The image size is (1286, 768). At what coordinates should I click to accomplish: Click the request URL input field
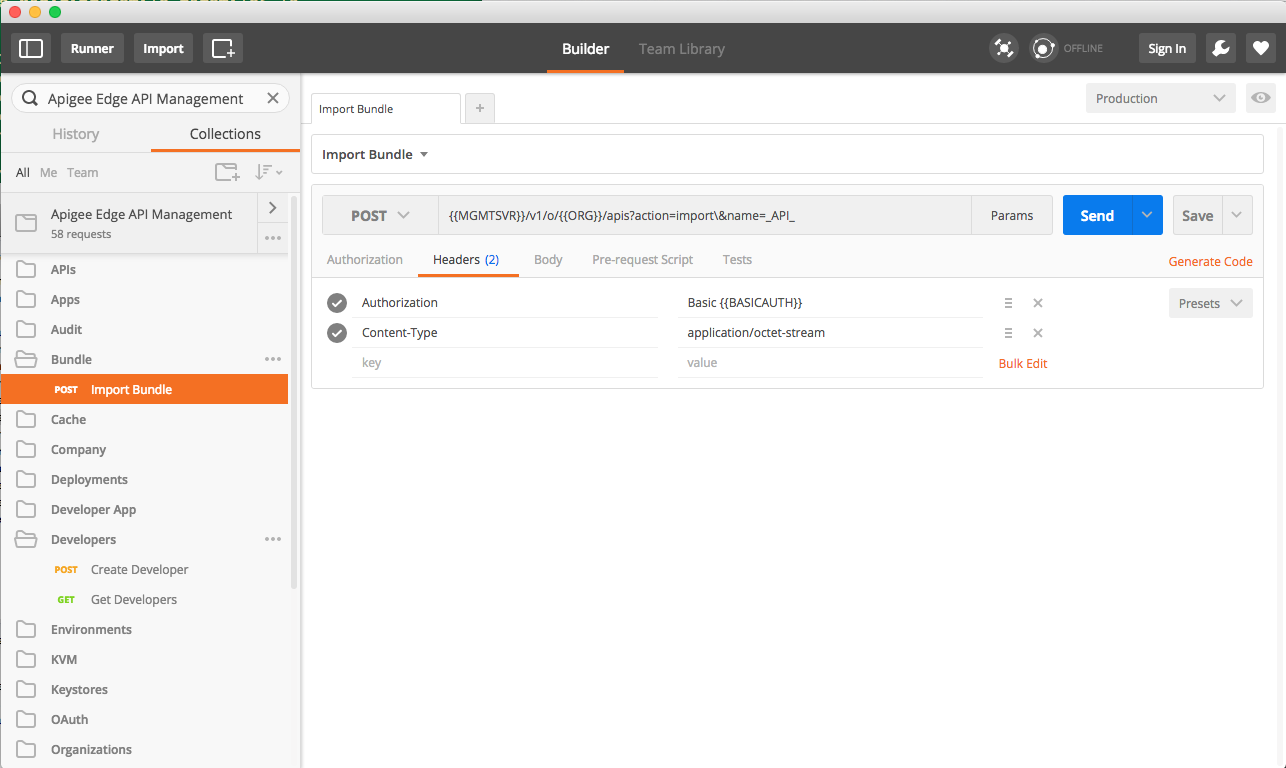pos(705,215)
